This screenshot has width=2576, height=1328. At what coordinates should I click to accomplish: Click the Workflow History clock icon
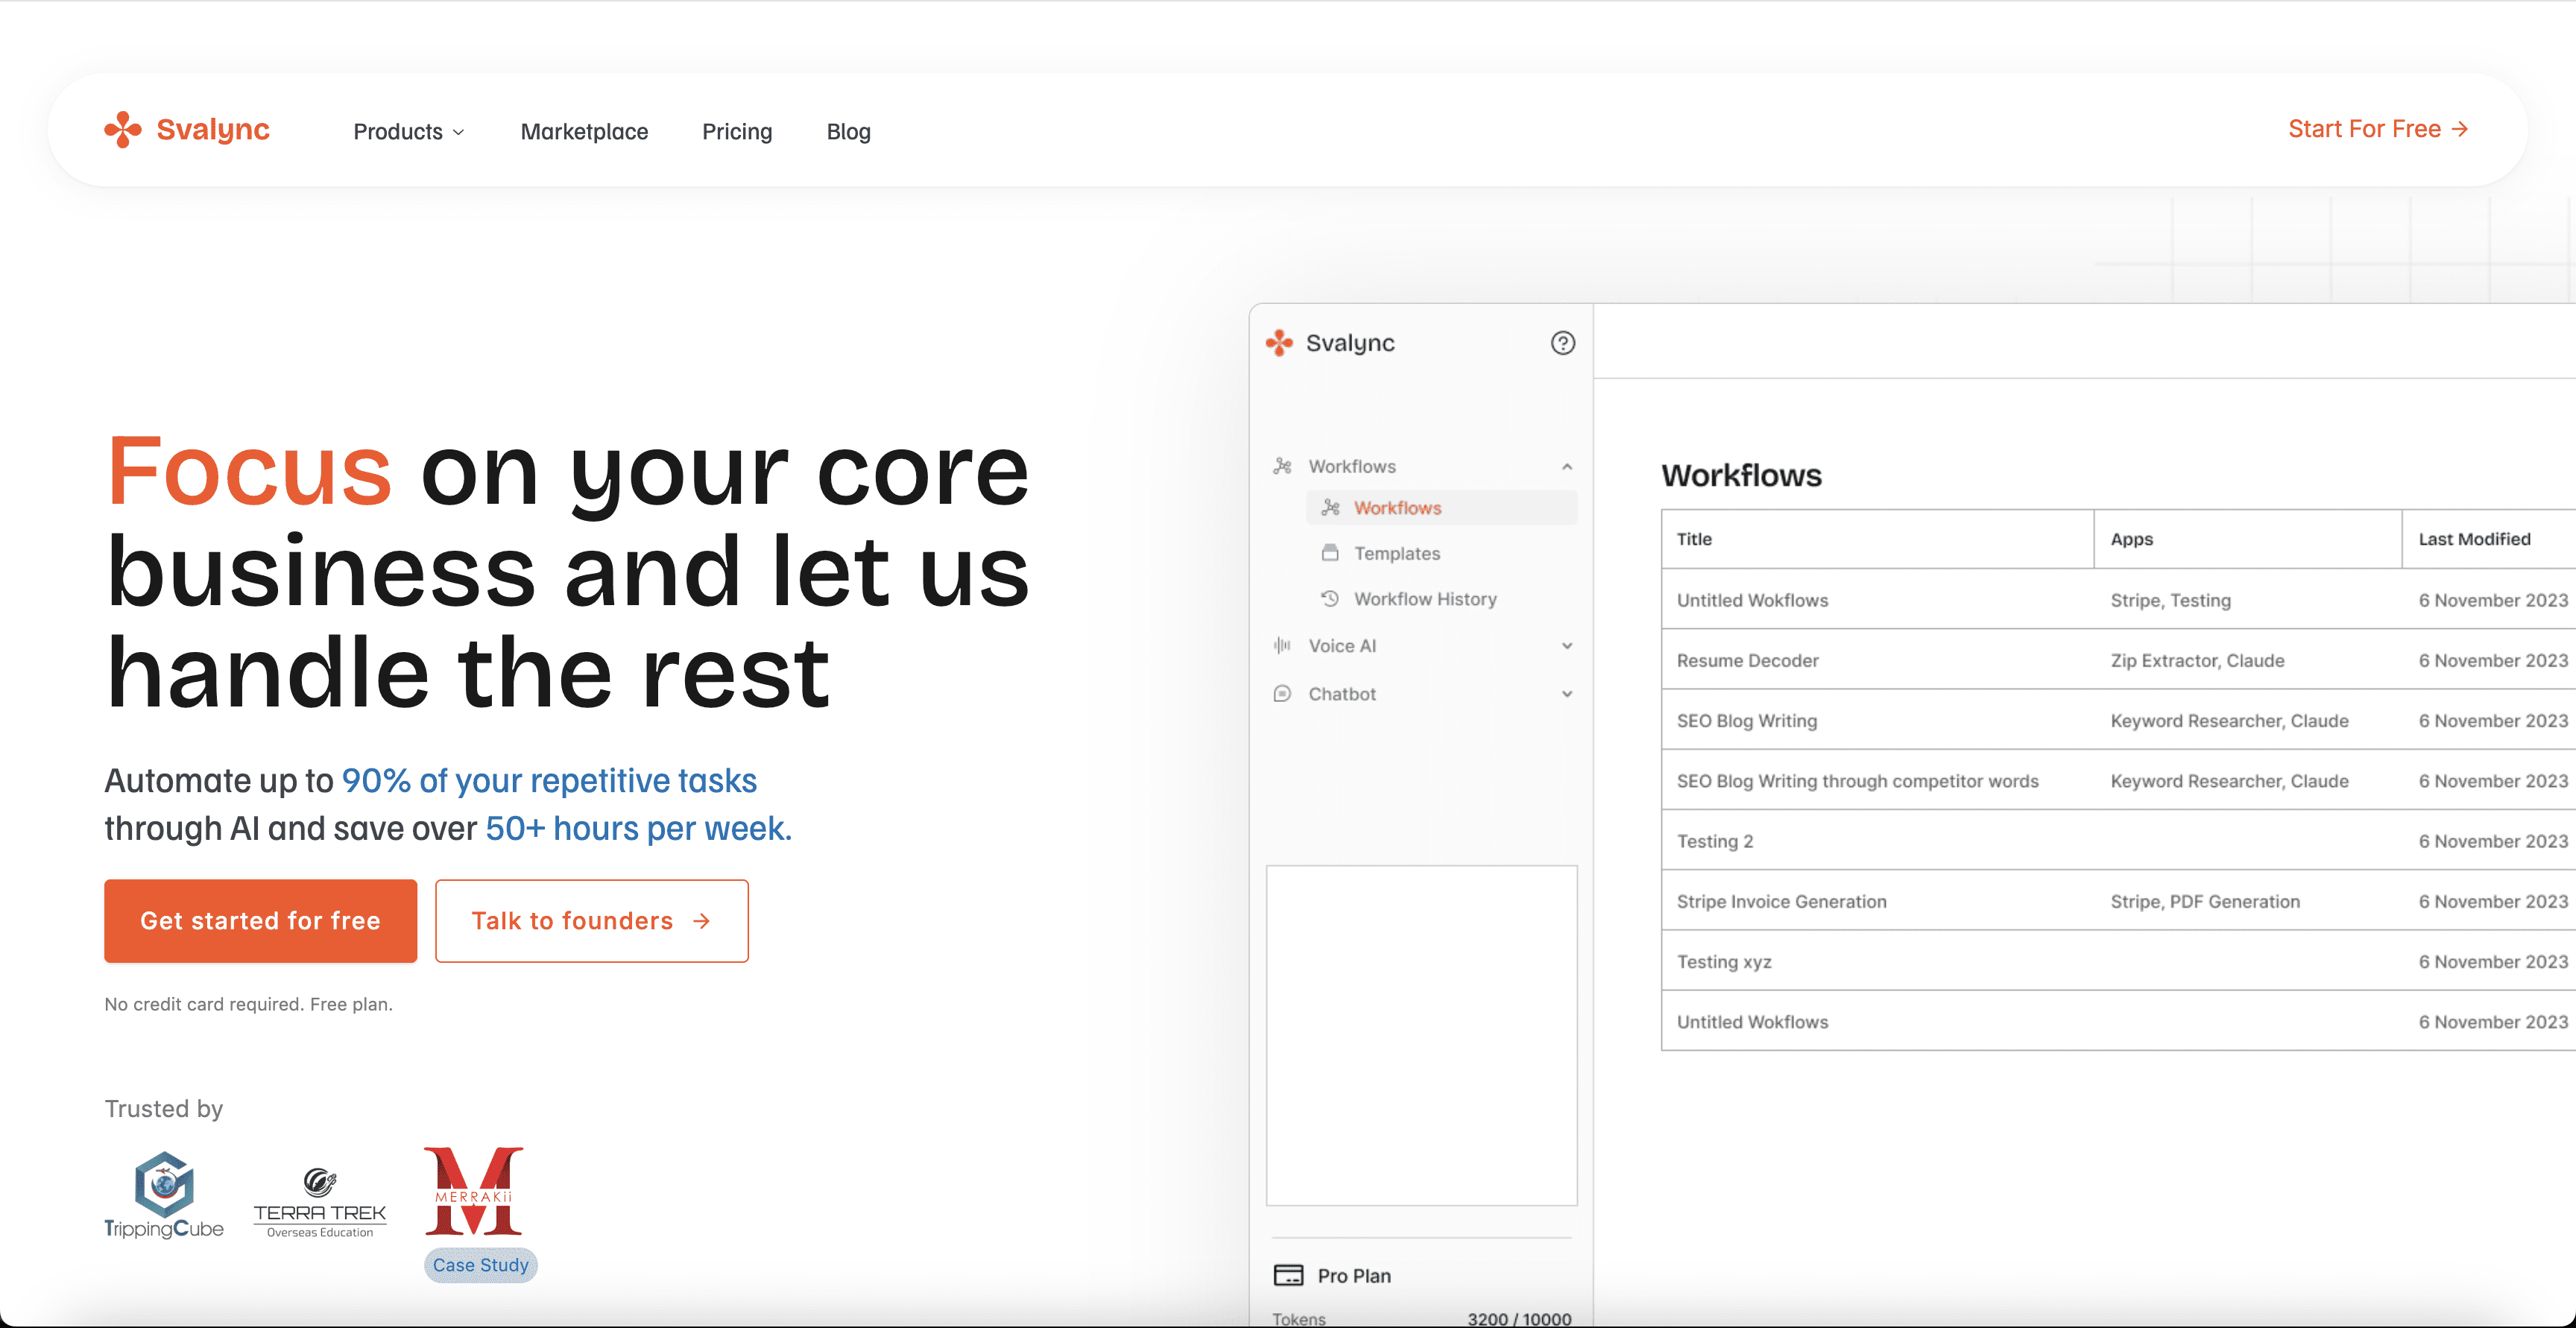pos(1330,598)
